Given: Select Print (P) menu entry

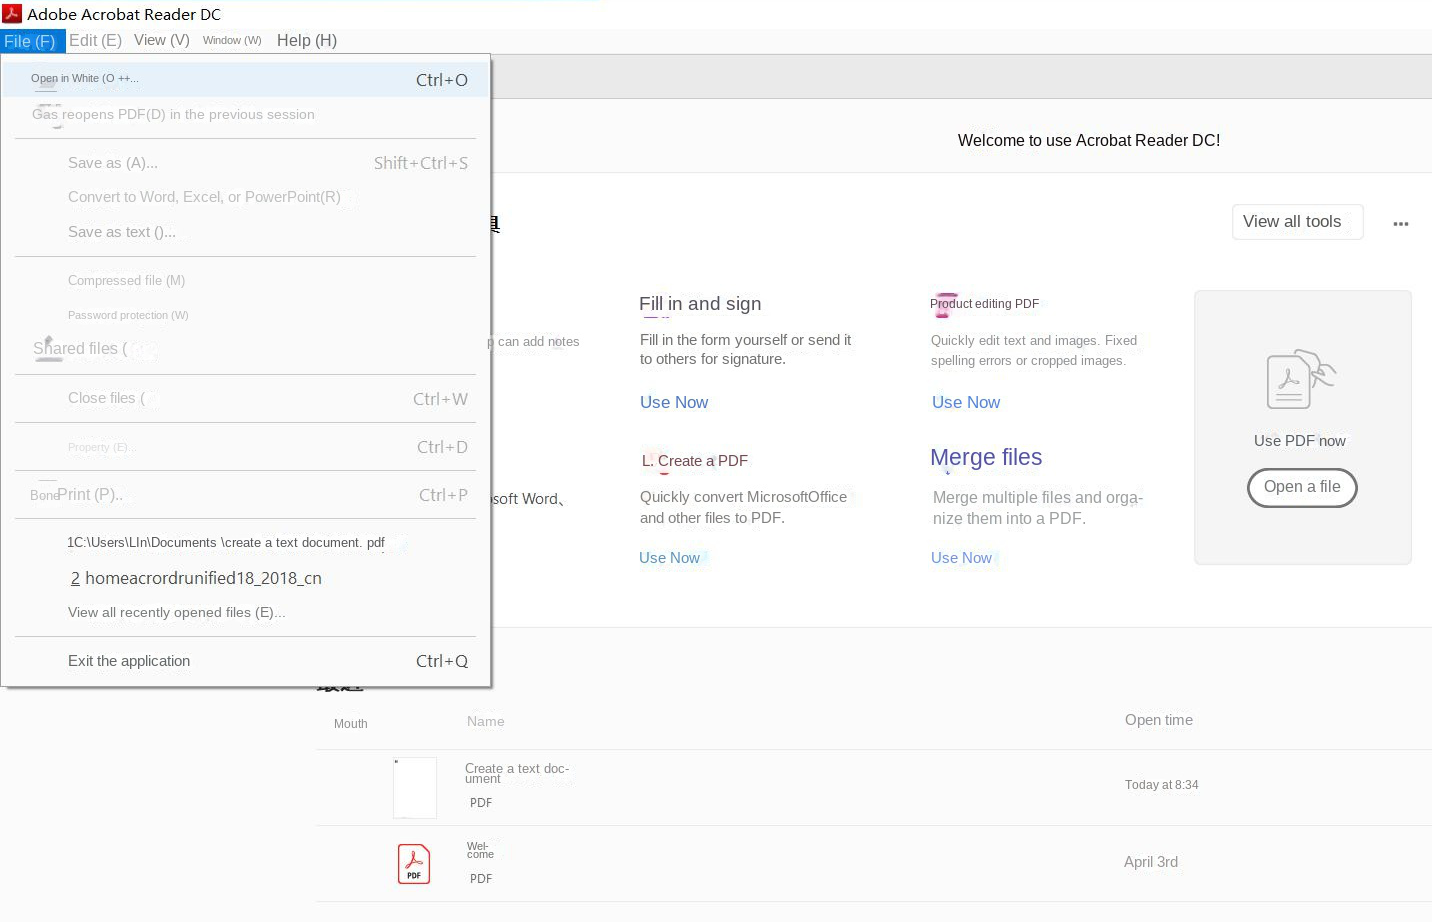Looking at the screenshot, I should coord(245,495).
